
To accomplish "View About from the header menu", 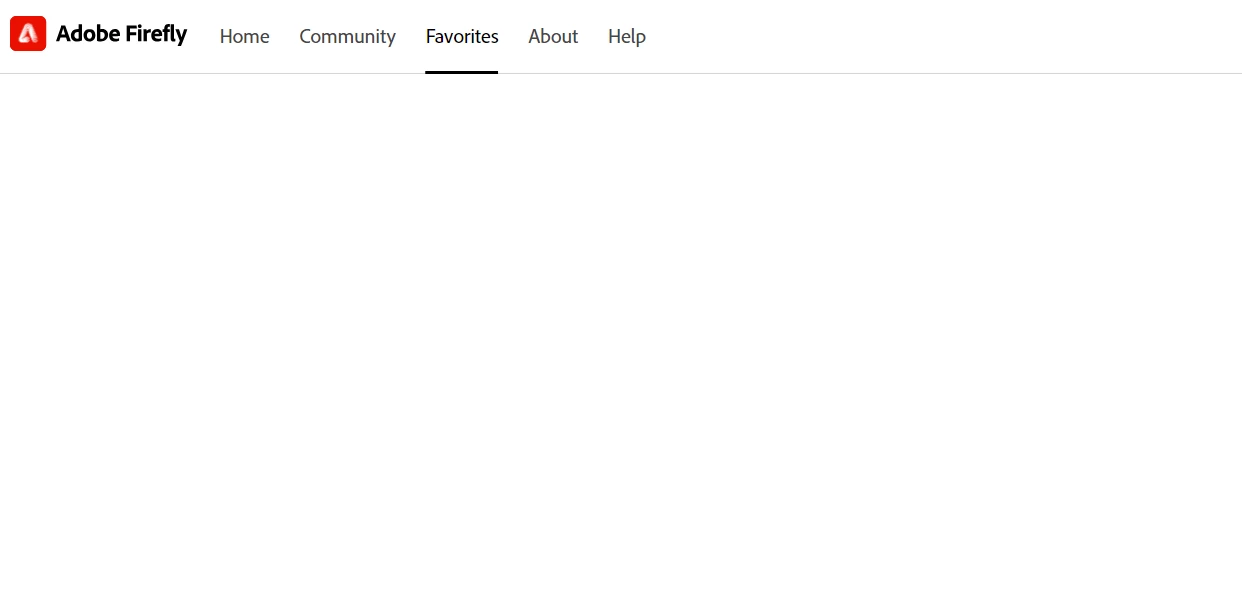I will [x=553, y=36].
